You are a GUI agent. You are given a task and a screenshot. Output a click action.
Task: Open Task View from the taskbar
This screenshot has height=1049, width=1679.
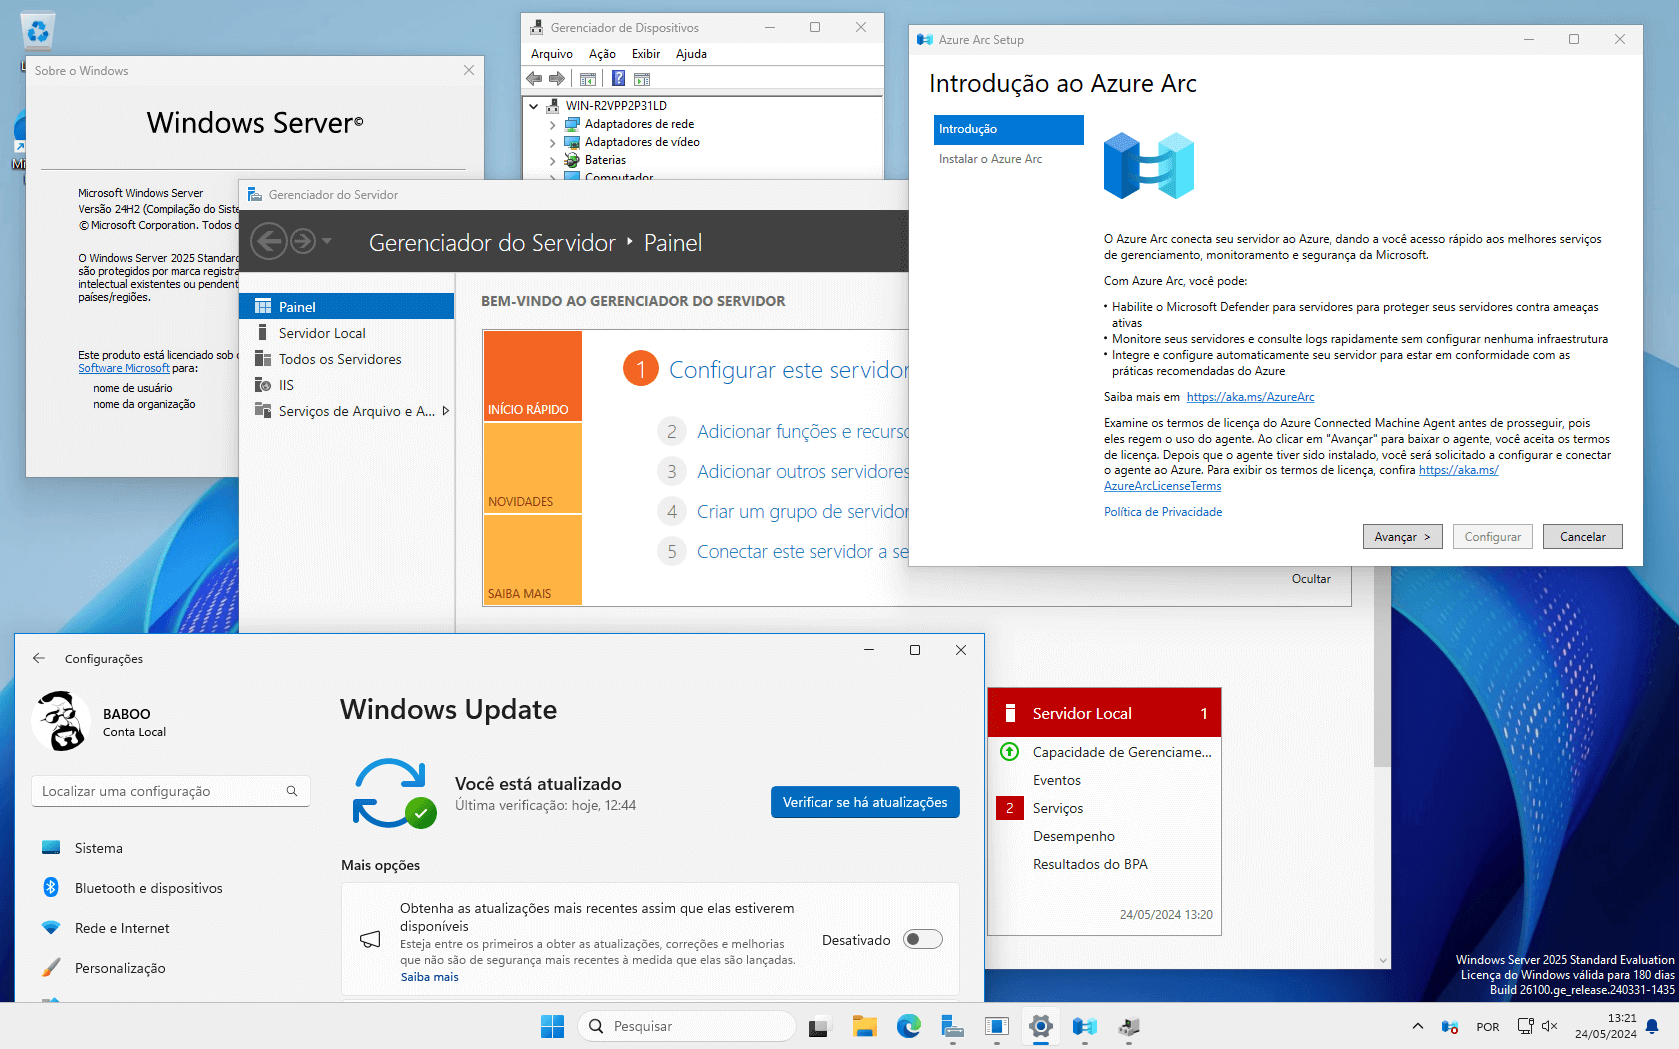pyautogui.click(x=819, y=1026)
